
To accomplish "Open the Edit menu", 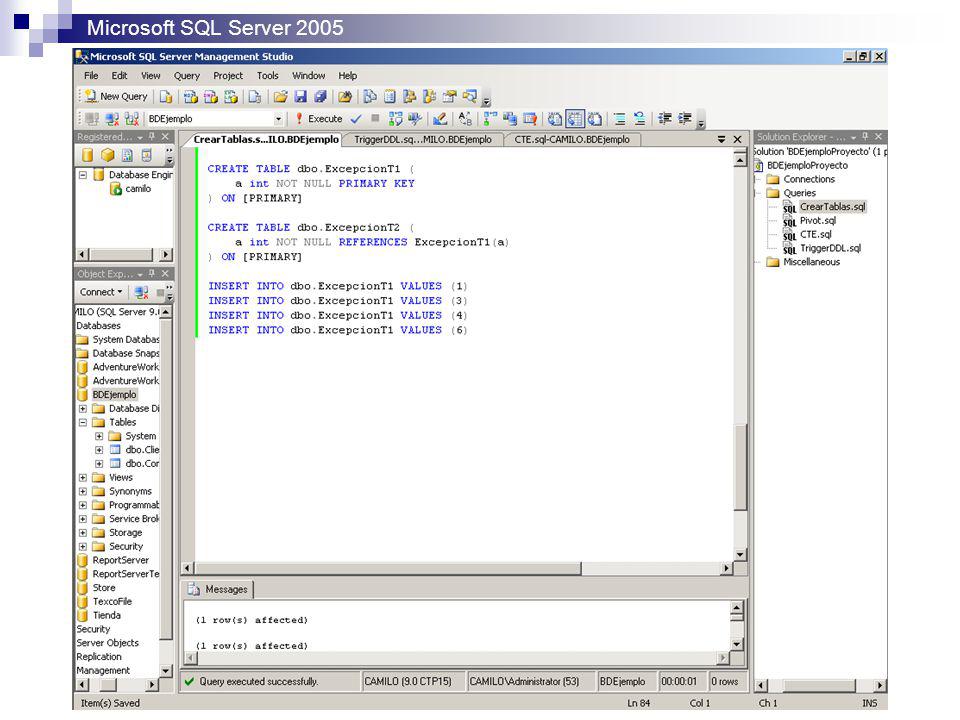I will [x=119, y=75].
